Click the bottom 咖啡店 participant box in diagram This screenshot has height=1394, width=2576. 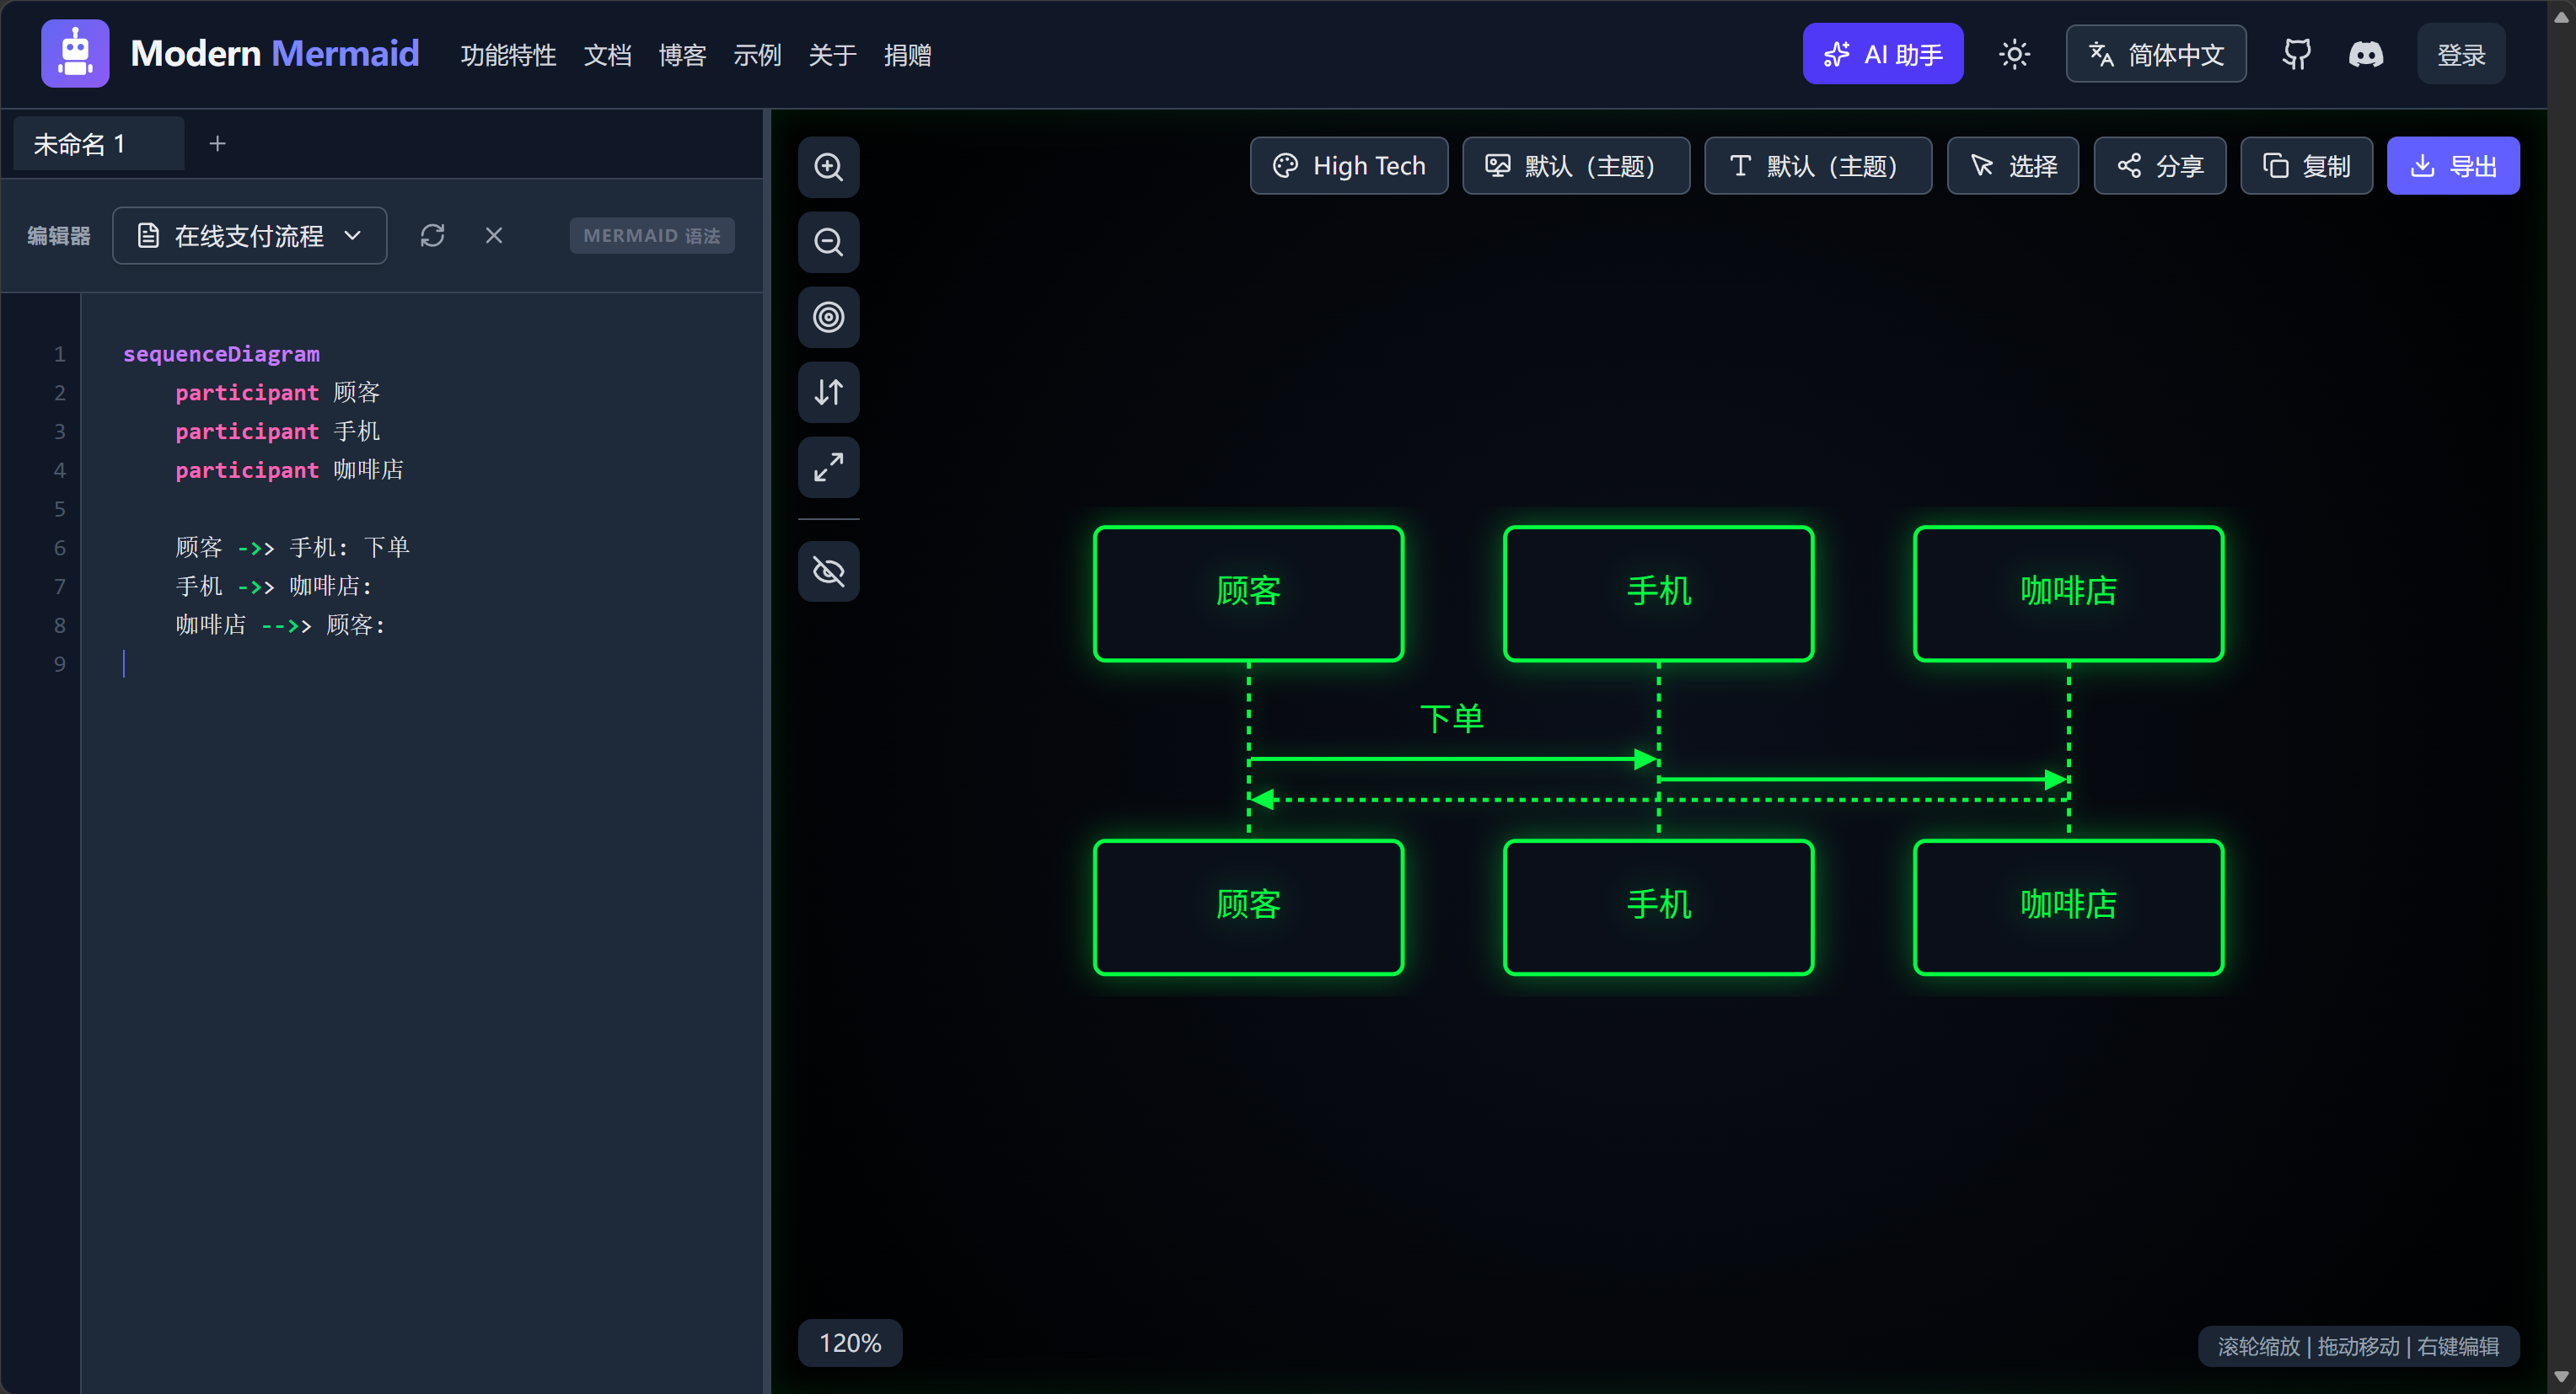[x=2068, y=906]
